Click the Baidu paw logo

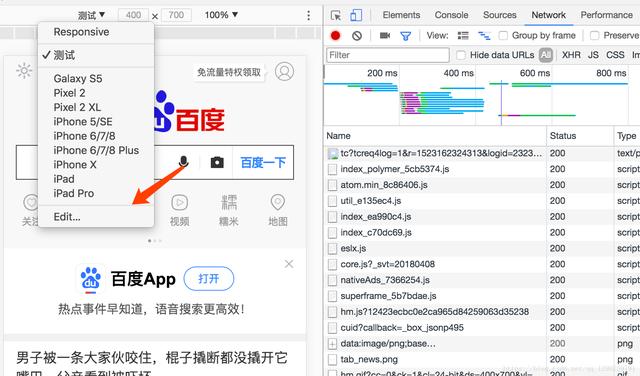pos(164,111)
